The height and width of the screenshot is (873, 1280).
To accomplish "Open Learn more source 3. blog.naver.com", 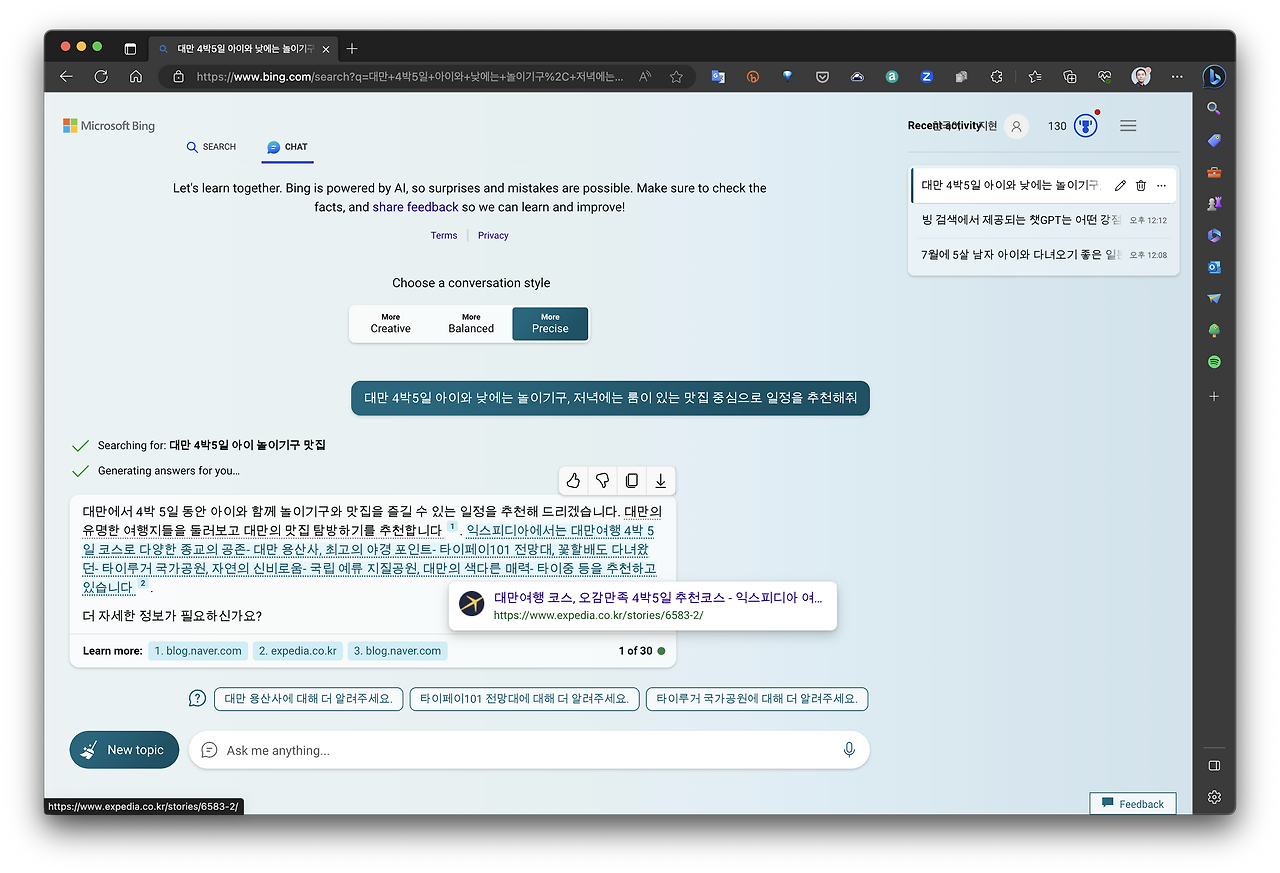I will pos(398,651).
